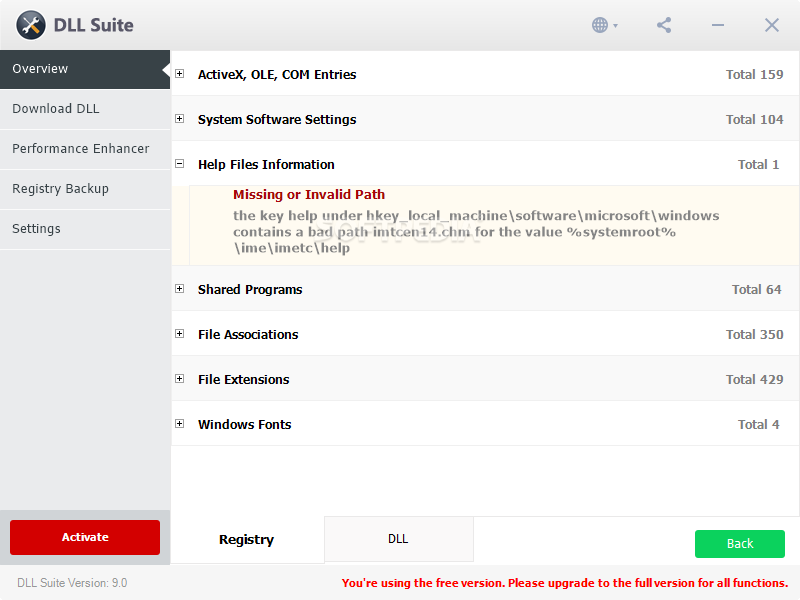Click Total 159 count
This screenshot has height=600, width=800.
[x=754, y=74]
